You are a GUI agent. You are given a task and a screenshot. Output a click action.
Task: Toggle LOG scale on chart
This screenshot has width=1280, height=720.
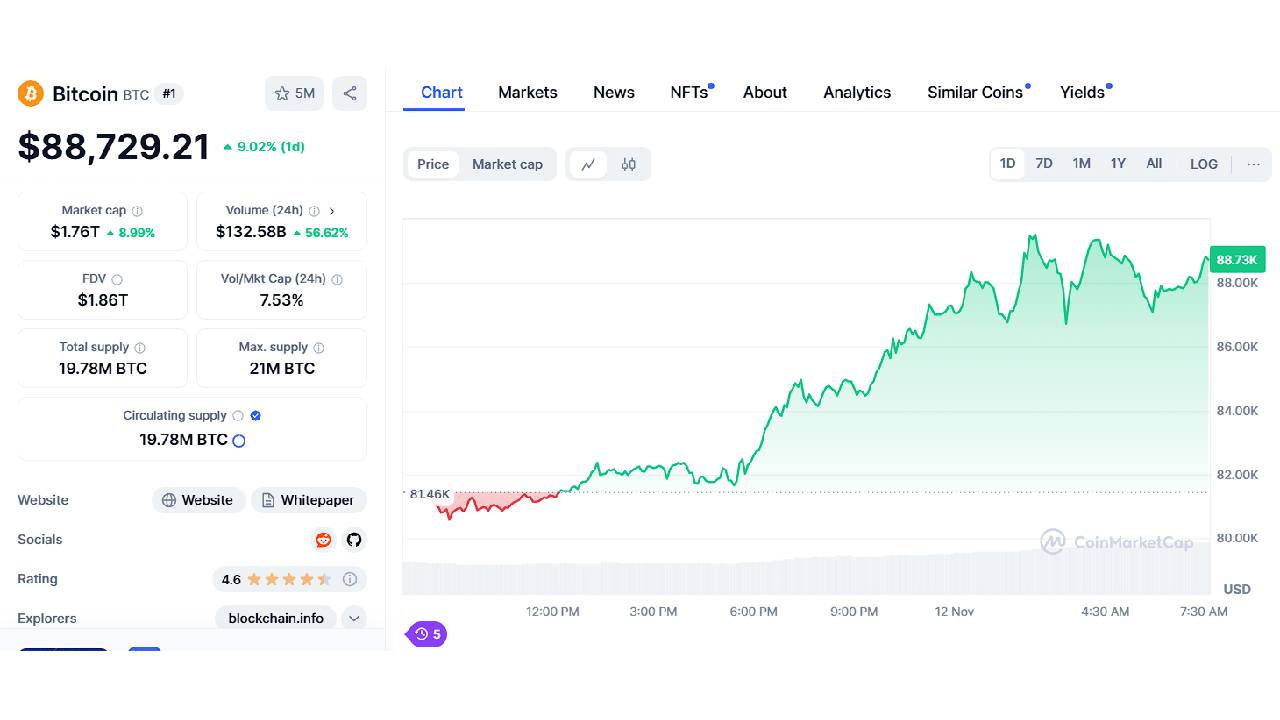click(x=1204, y=164)
